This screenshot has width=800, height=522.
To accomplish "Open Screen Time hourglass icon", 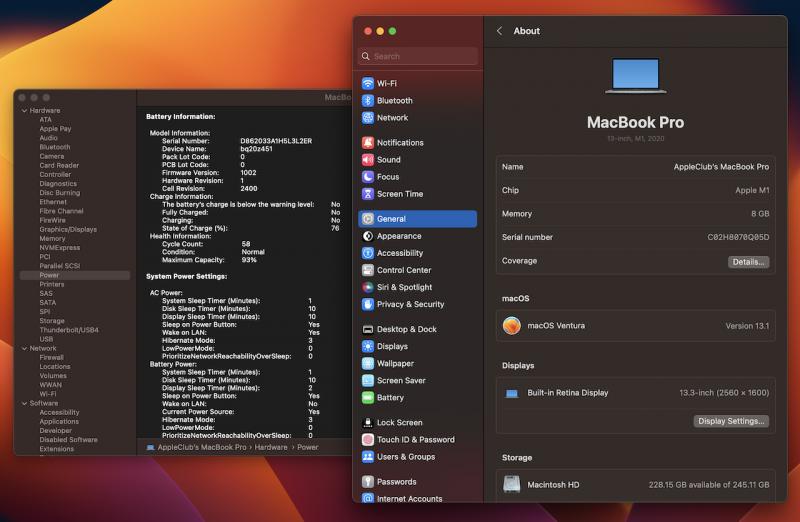I will coord(368,194).
